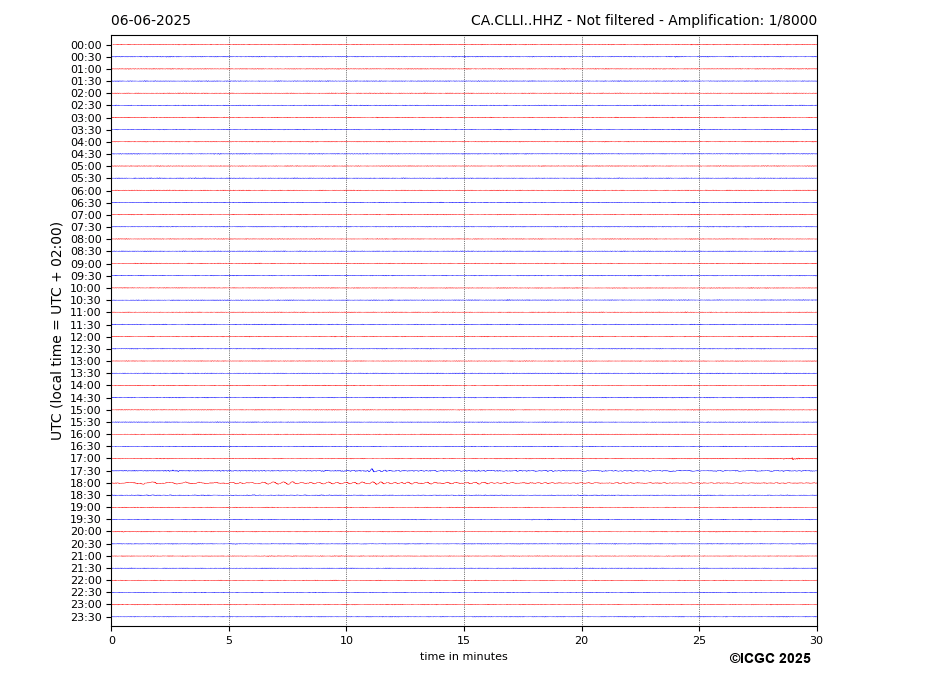Click the 18:30 time row label
Viewport: 927px width, 696px height.
(x=86, y=496)
